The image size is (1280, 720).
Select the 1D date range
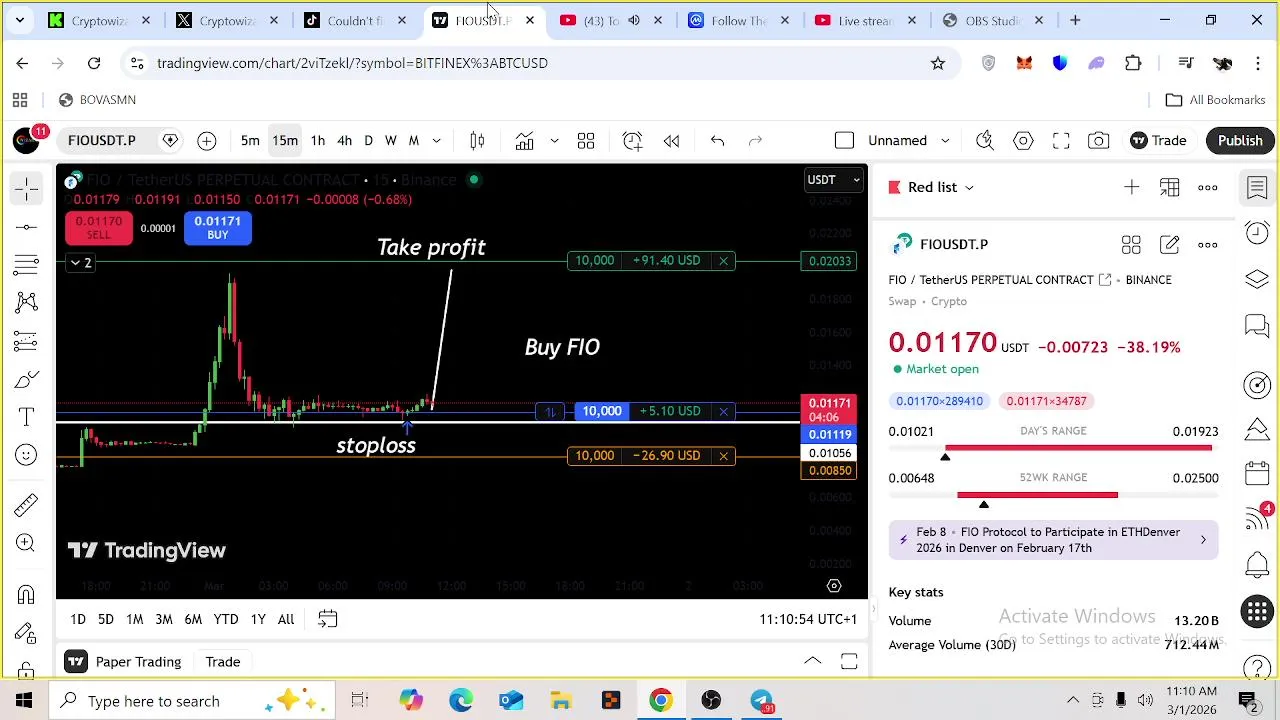[77, 620]
